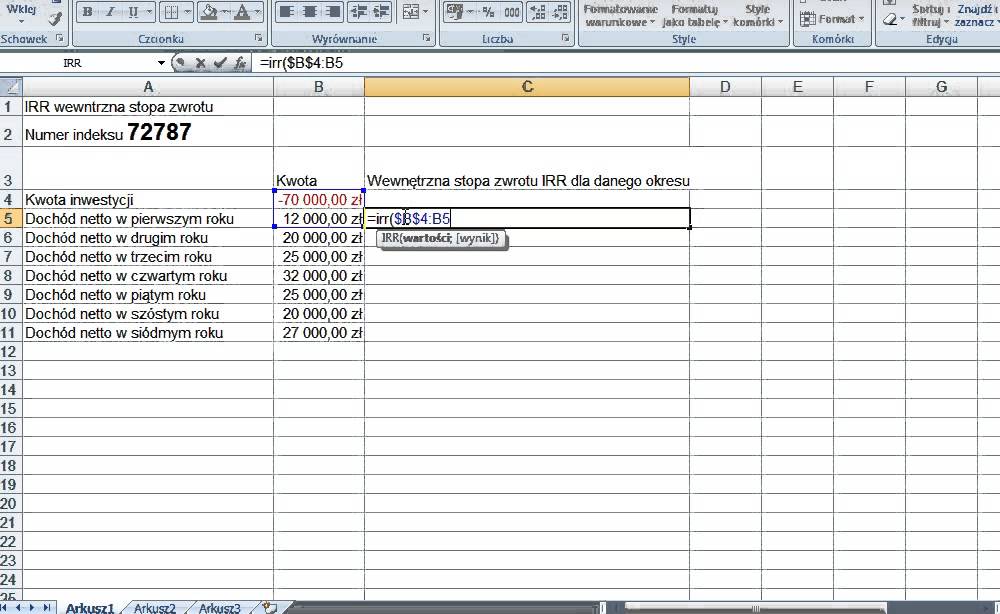The width and height of the screenshot is (1000, 614).
Task: Open underline style dropdown arrow
Action: [x=149, y=12]
